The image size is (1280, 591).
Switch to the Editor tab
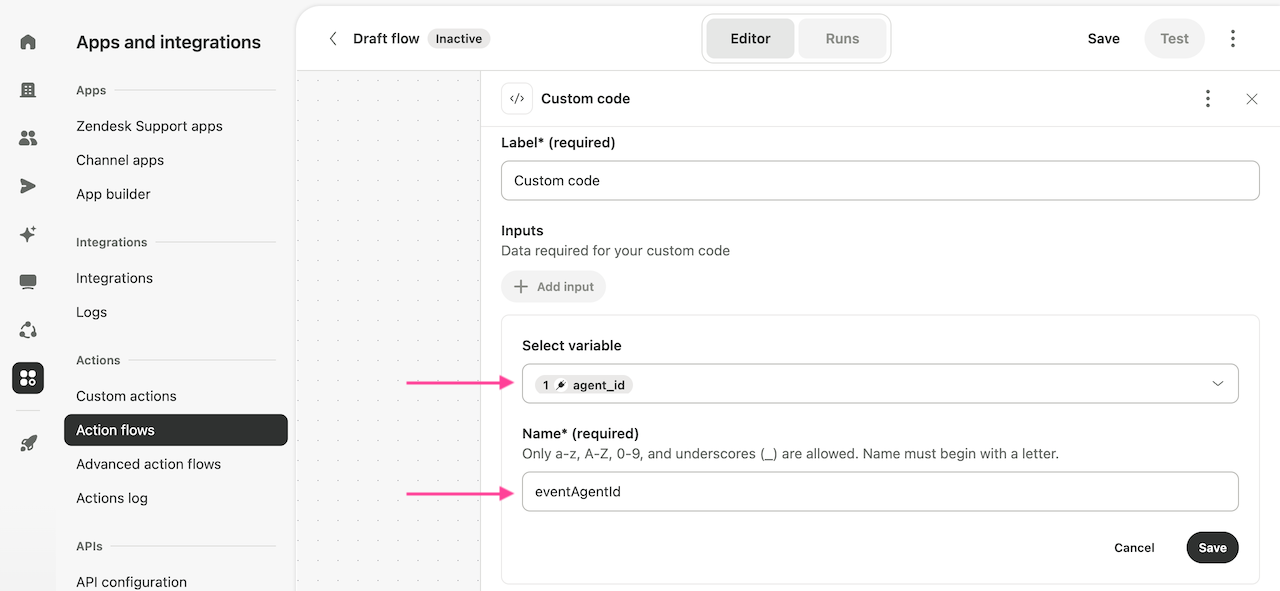(x=750, y=39)
